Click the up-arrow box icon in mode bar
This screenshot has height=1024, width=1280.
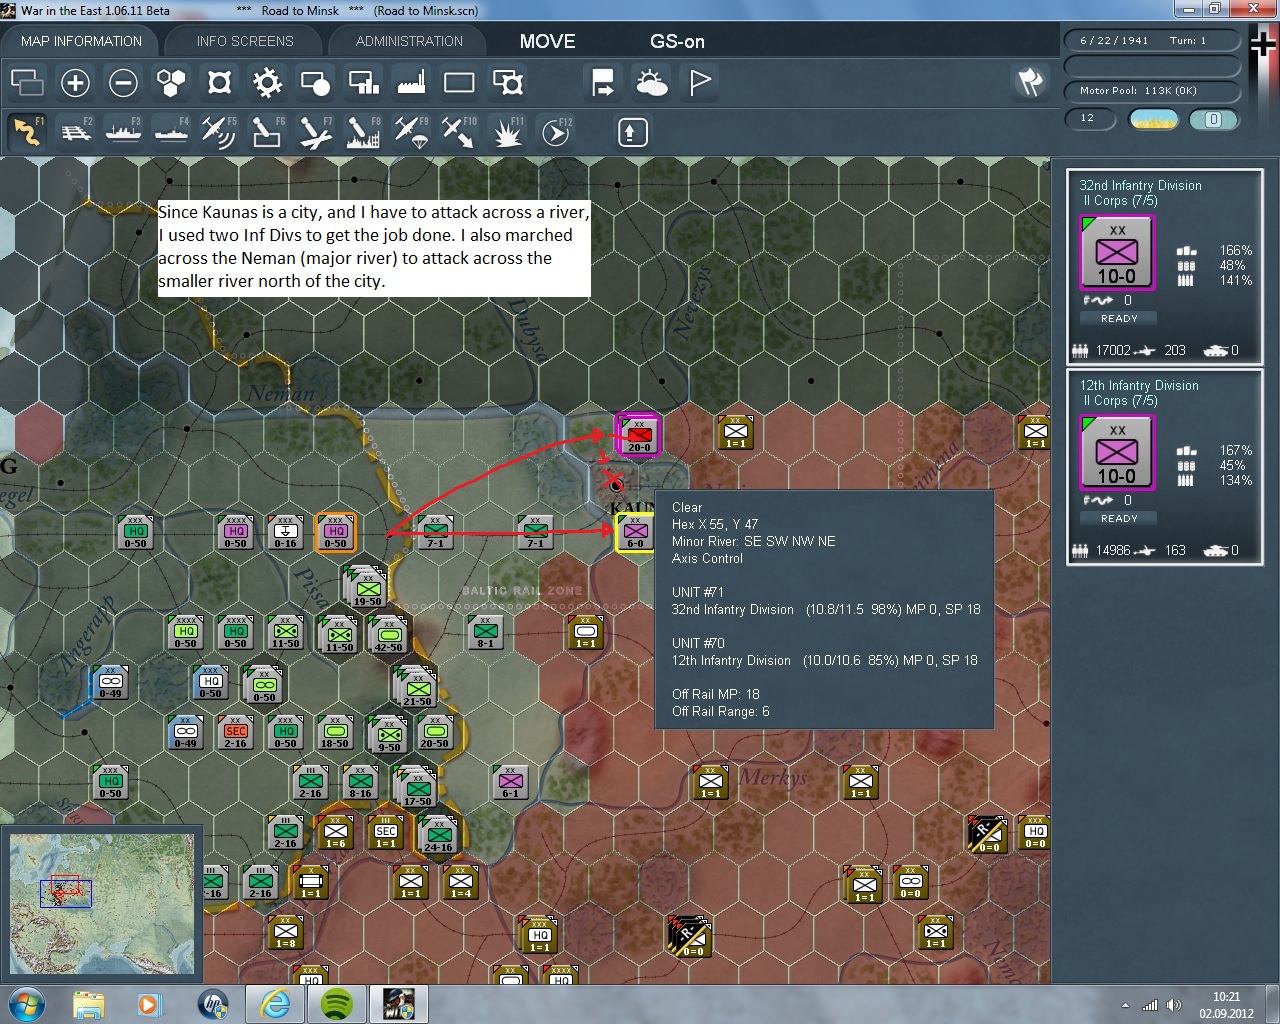coord(632,132)
